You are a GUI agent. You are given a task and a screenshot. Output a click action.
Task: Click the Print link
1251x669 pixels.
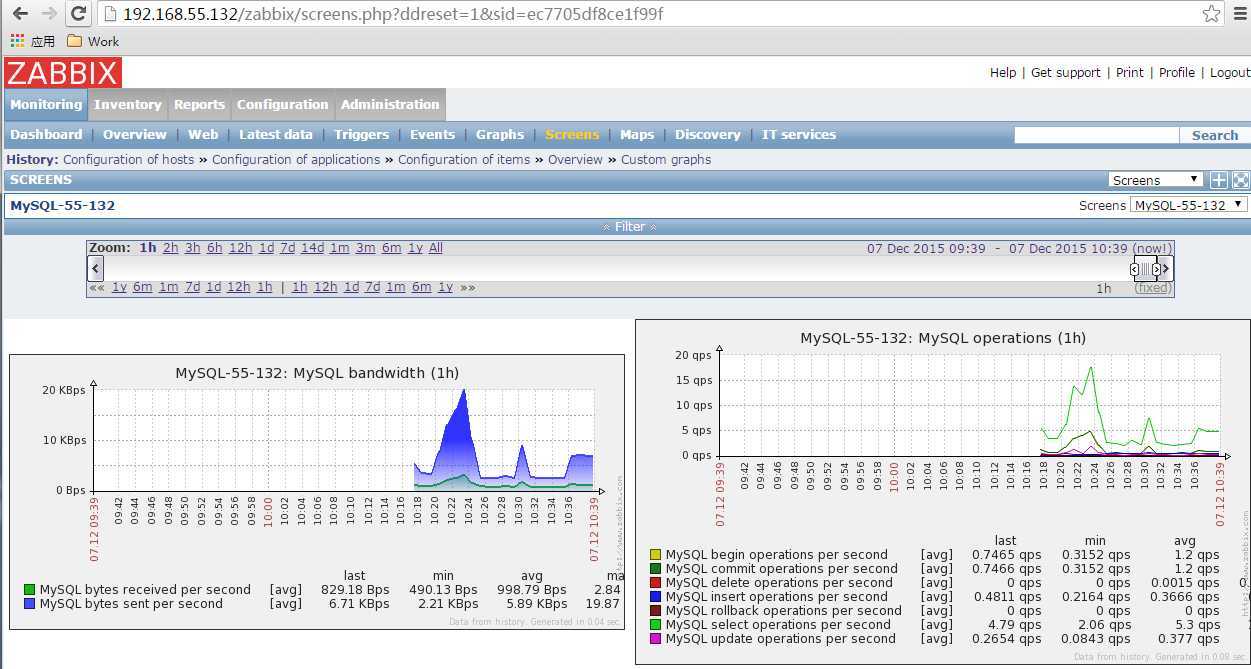1130,72
